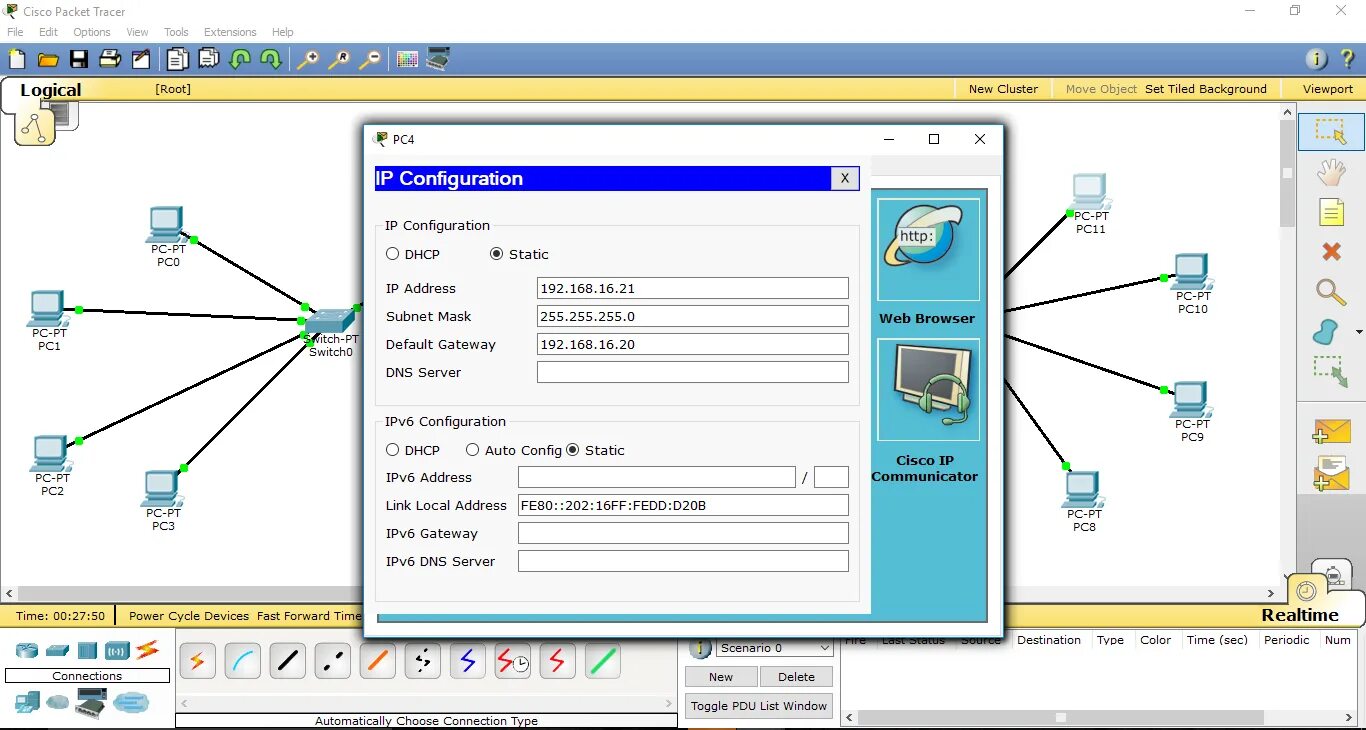Click the Paste toolbar icon

coord(208,60)
